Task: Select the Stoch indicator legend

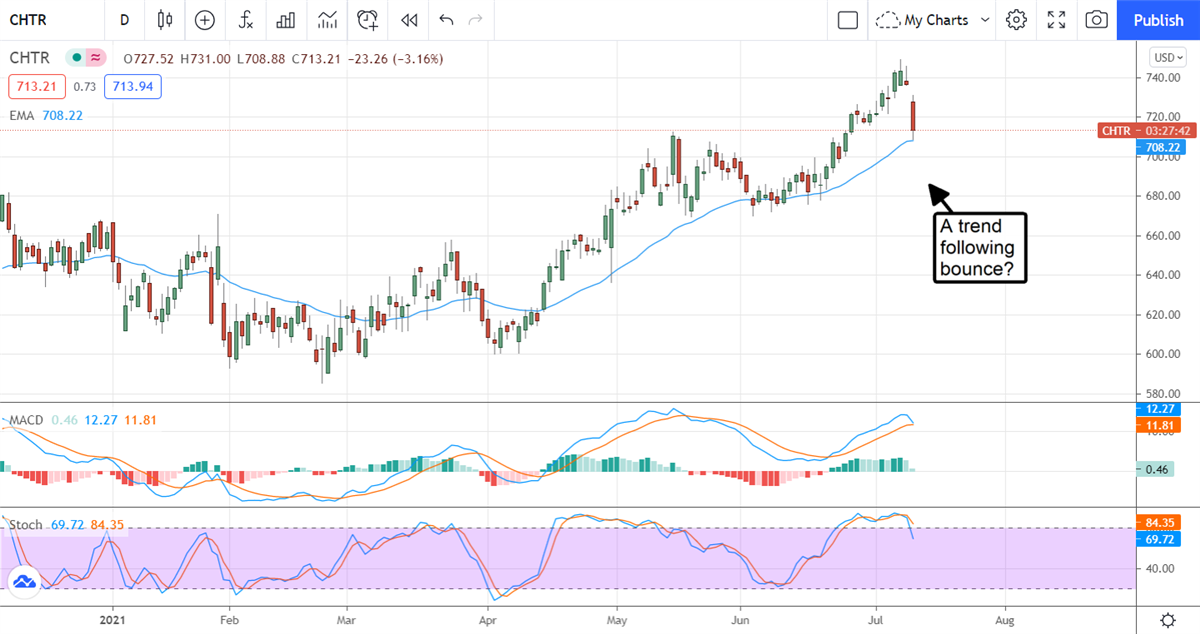Action: [x=26, y=523]
